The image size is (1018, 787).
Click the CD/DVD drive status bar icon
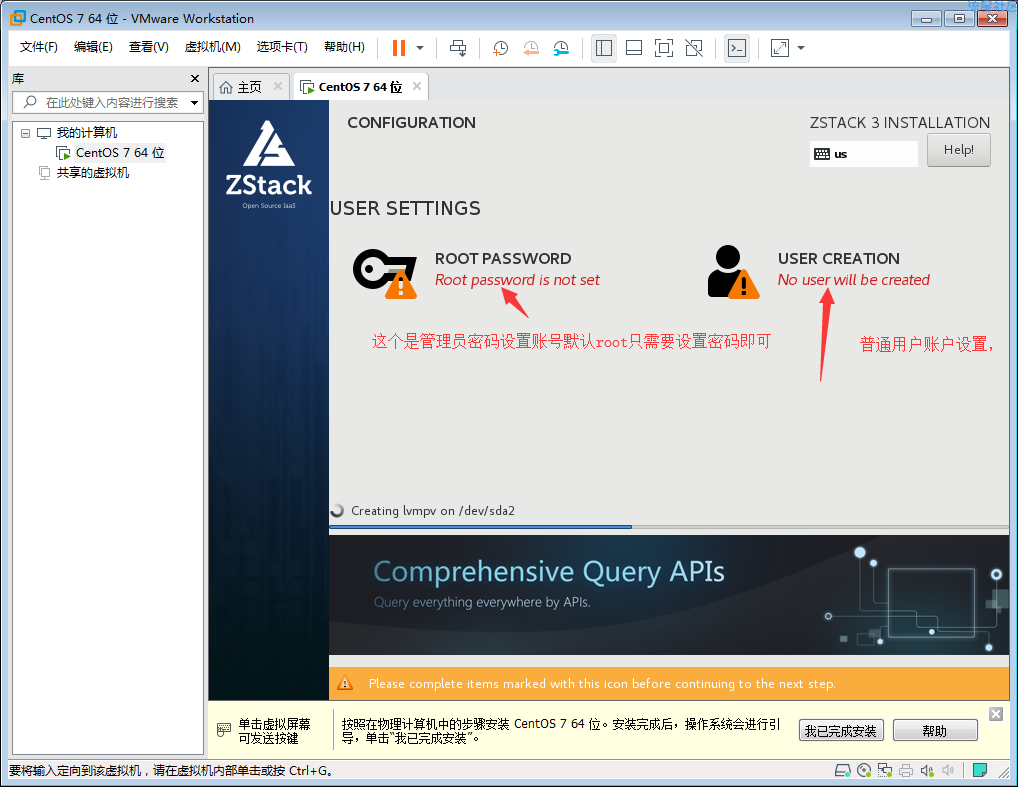[864, 771]
